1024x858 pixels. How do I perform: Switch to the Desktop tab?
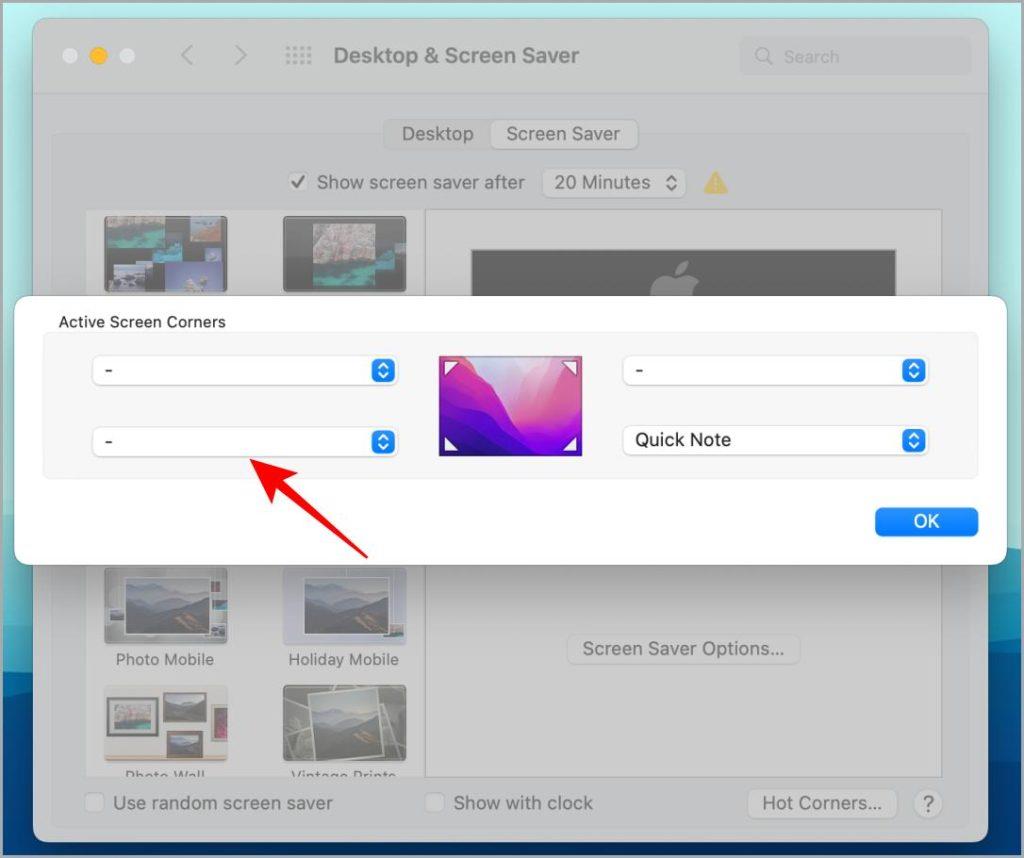[438, 134]
